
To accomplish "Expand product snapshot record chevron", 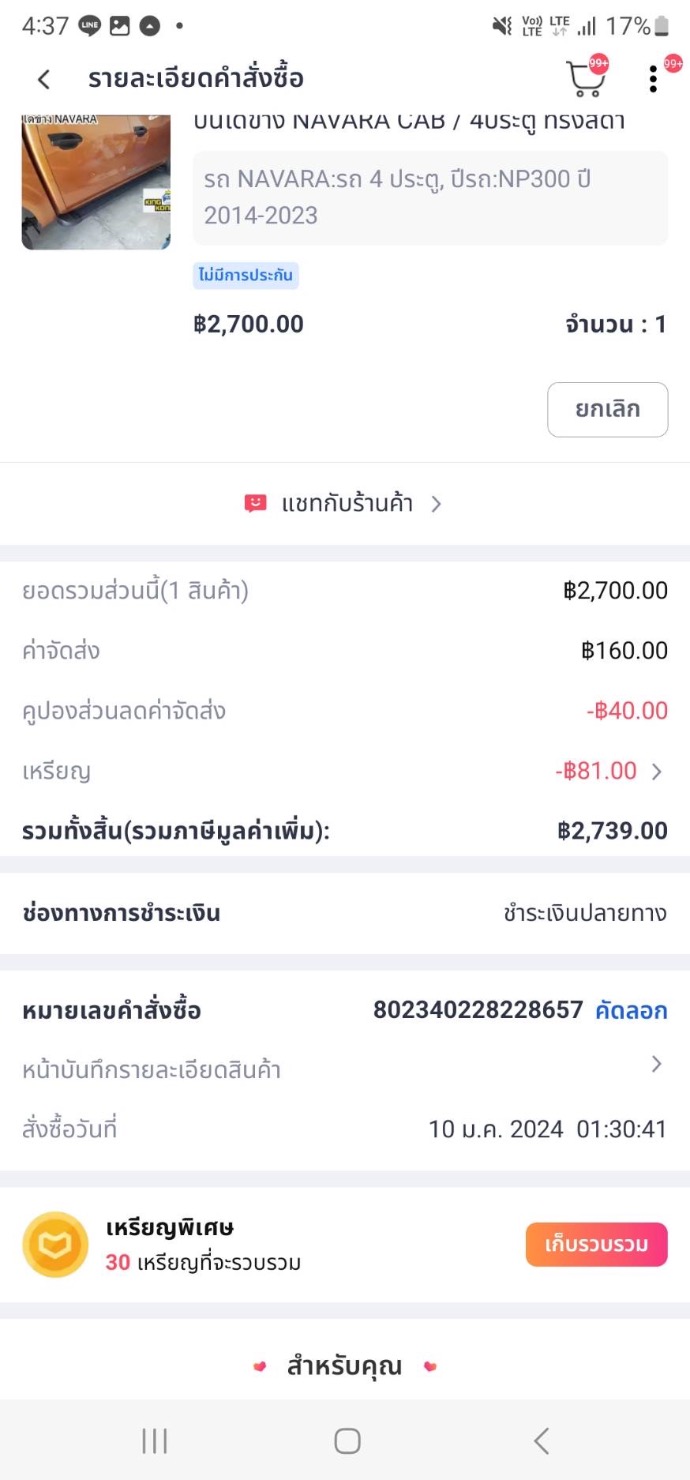I will tap(657, 1064).
